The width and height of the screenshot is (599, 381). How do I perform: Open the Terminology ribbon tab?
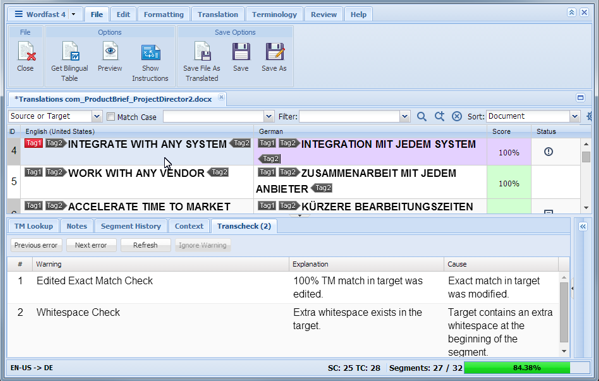(274, 15)
